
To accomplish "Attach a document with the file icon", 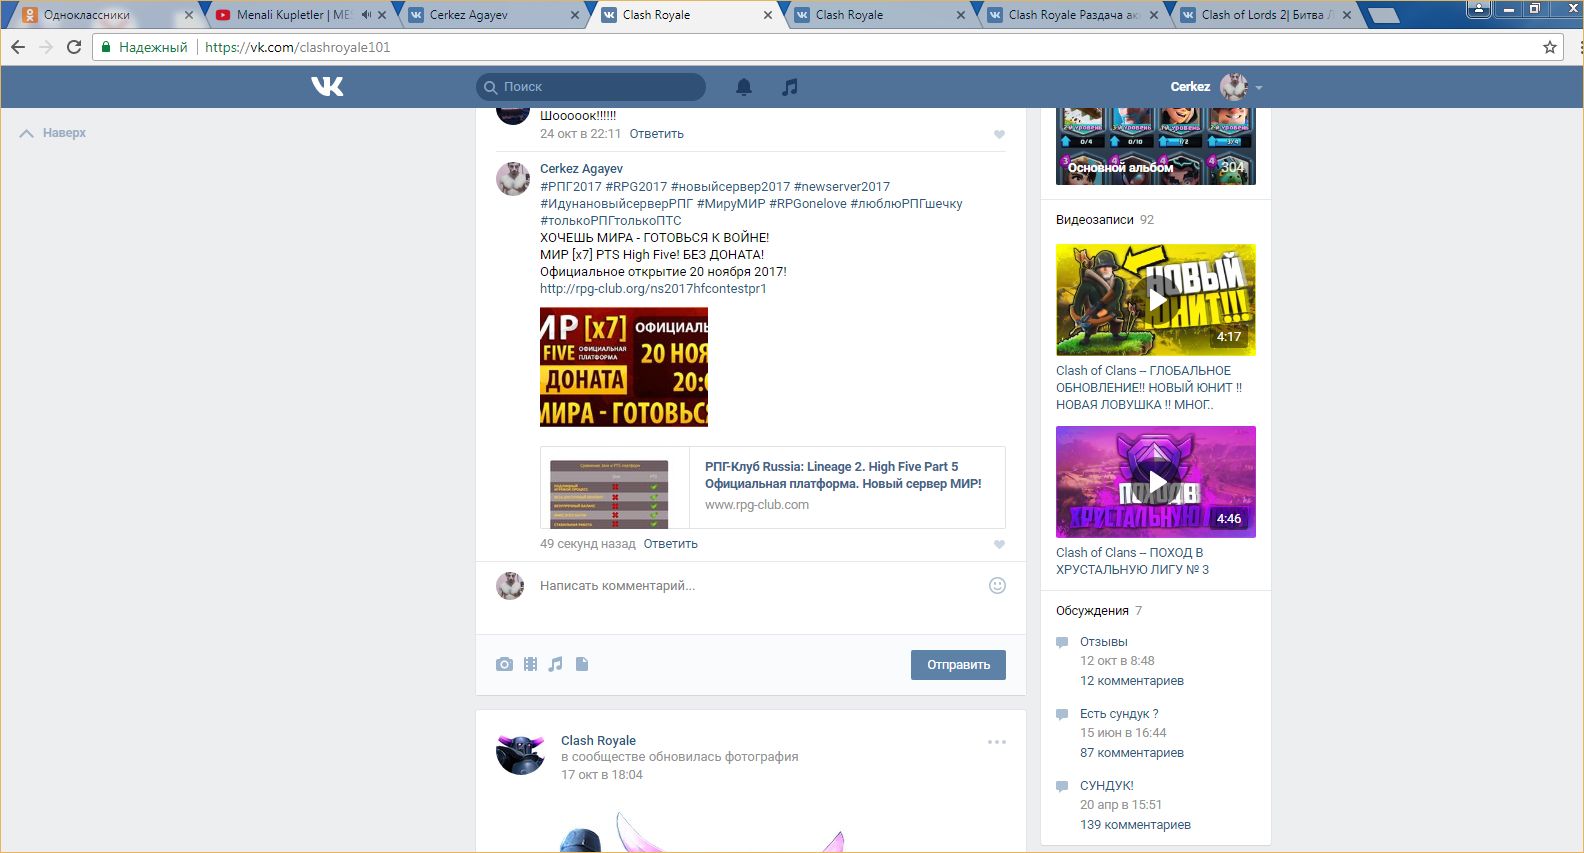I will pos(582,664).
